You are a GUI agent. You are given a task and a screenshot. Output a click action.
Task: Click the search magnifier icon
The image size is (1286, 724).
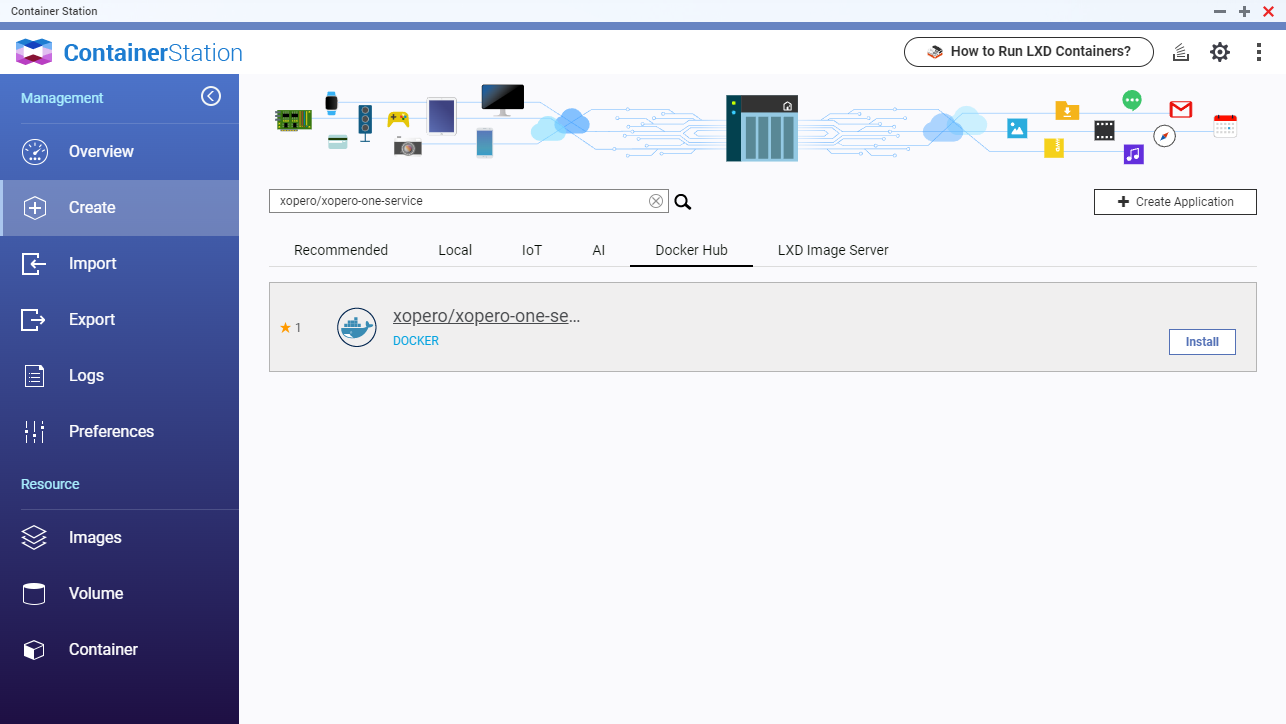(x=683, y=201)
